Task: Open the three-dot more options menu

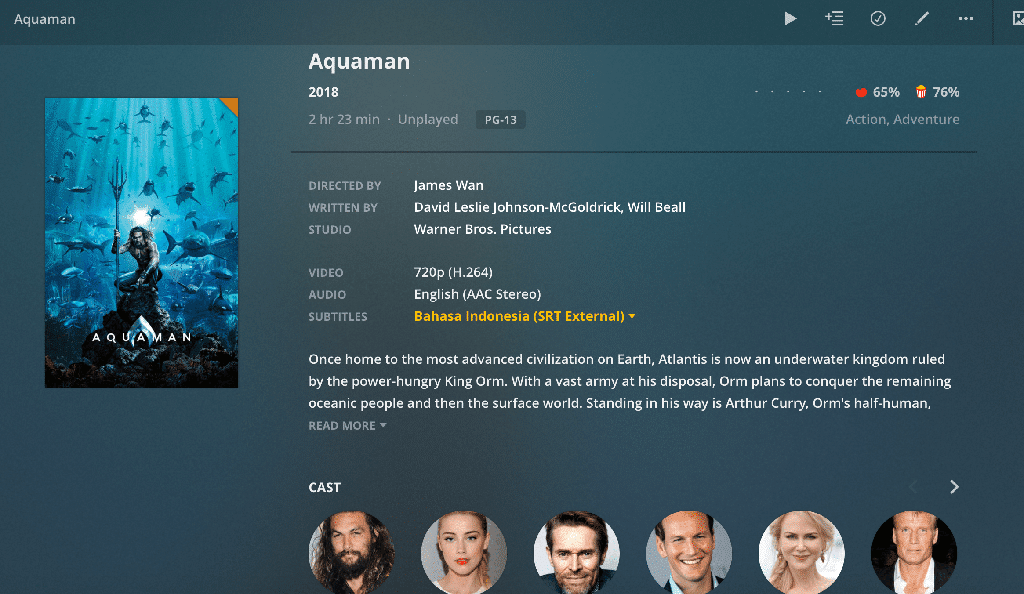Action: pyautogui.click(x=966, y=18)
